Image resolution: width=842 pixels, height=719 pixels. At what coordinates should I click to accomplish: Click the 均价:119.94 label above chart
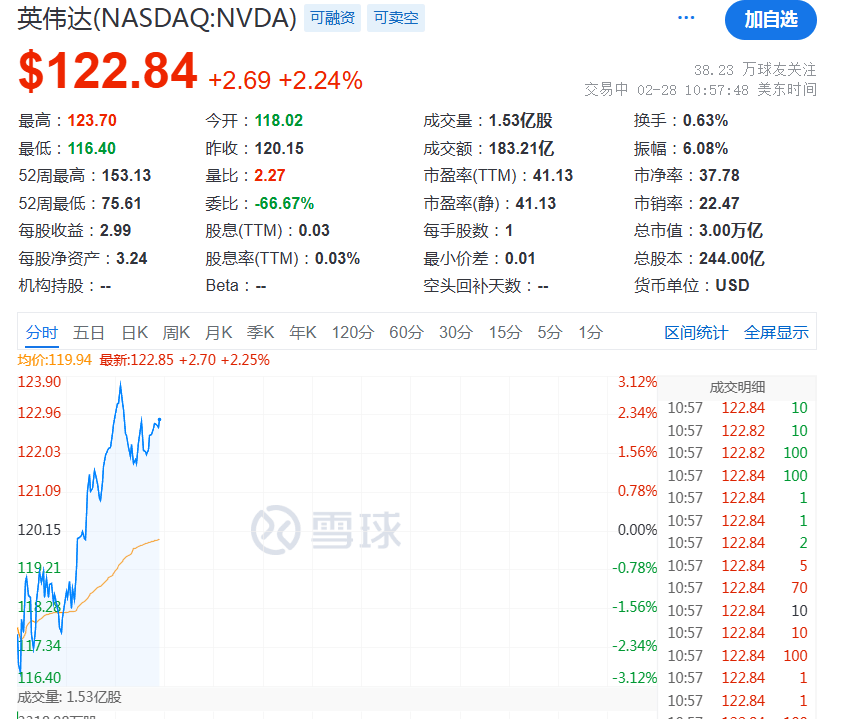point(54,360)
